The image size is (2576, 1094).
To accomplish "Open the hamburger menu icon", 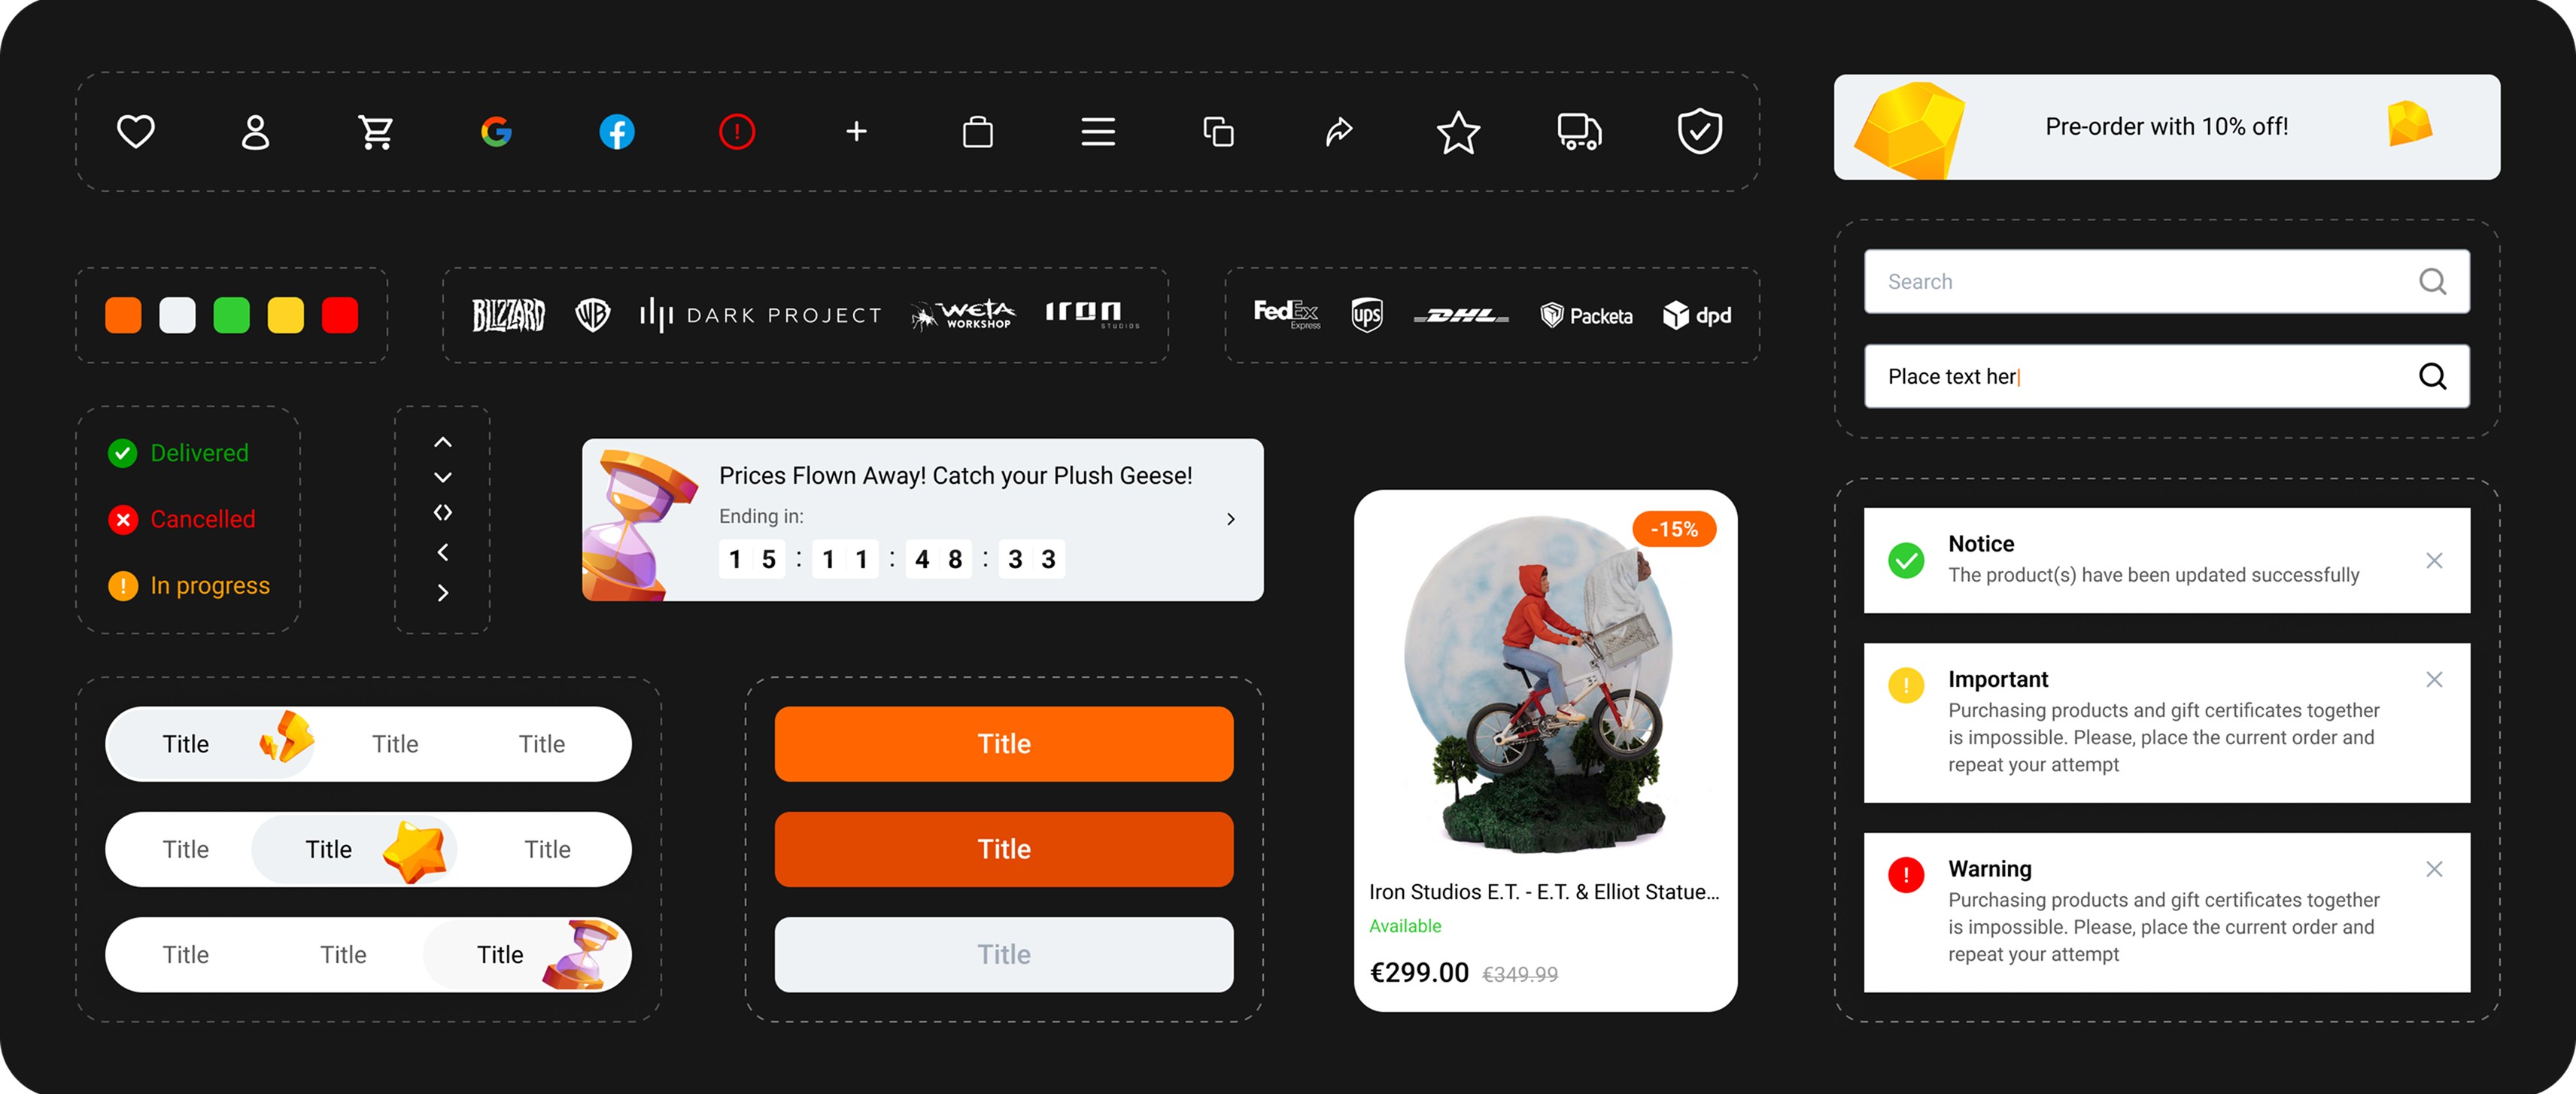I will tap(1098, 131).
